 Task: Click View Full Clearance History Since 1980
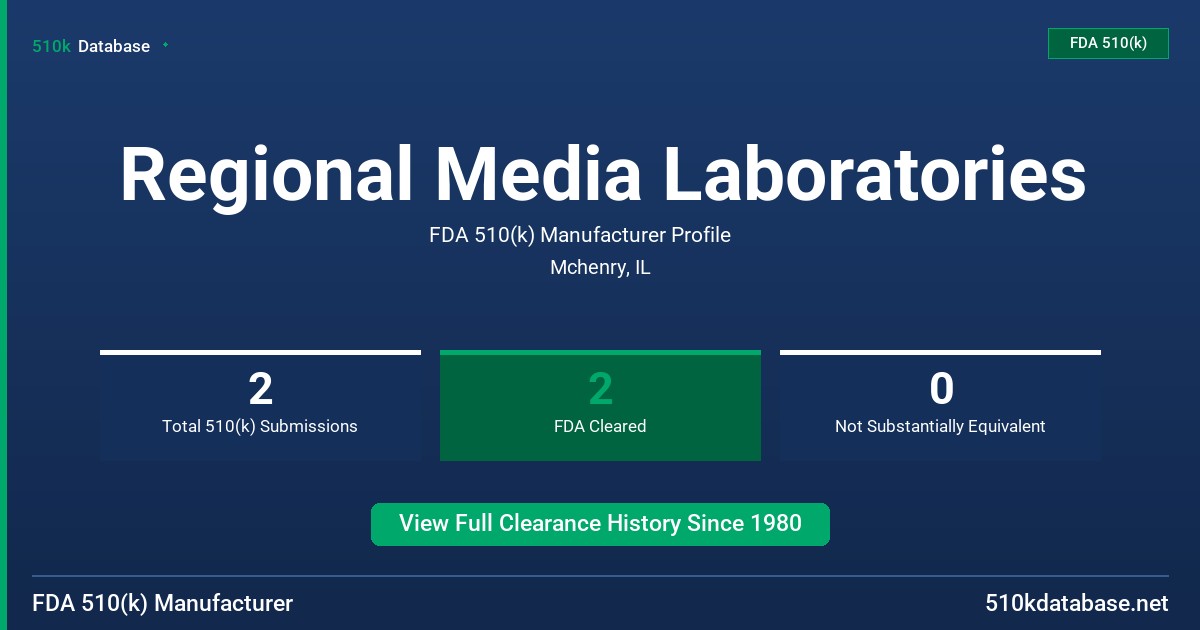600,524
